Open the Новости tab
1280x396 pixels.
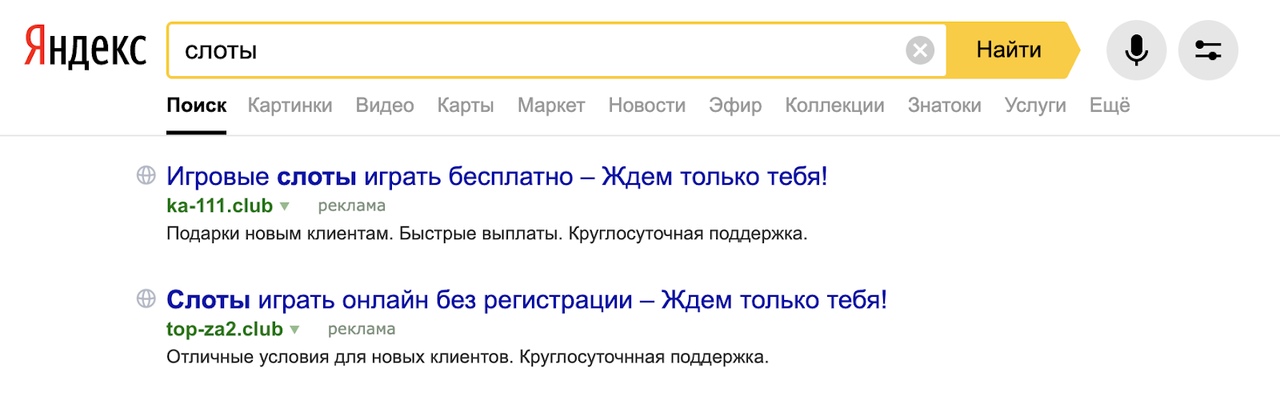click(647, 105)
